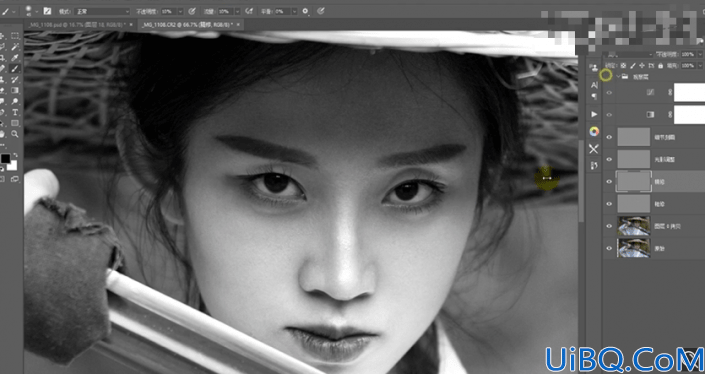705x374 pixels.
Task: Open the layer fill dropdown arrow
Action: (x=700, y=66)
